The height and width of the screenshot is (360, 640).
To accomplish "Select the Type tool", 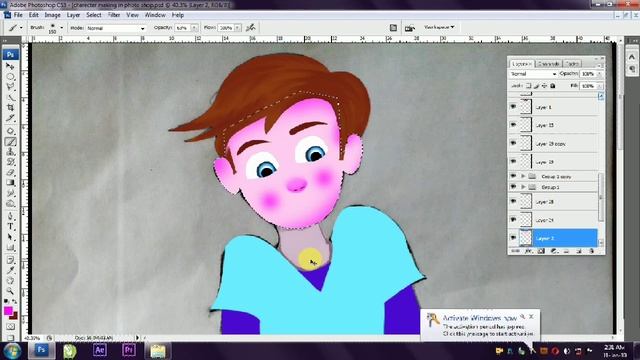I will [10, 227].
